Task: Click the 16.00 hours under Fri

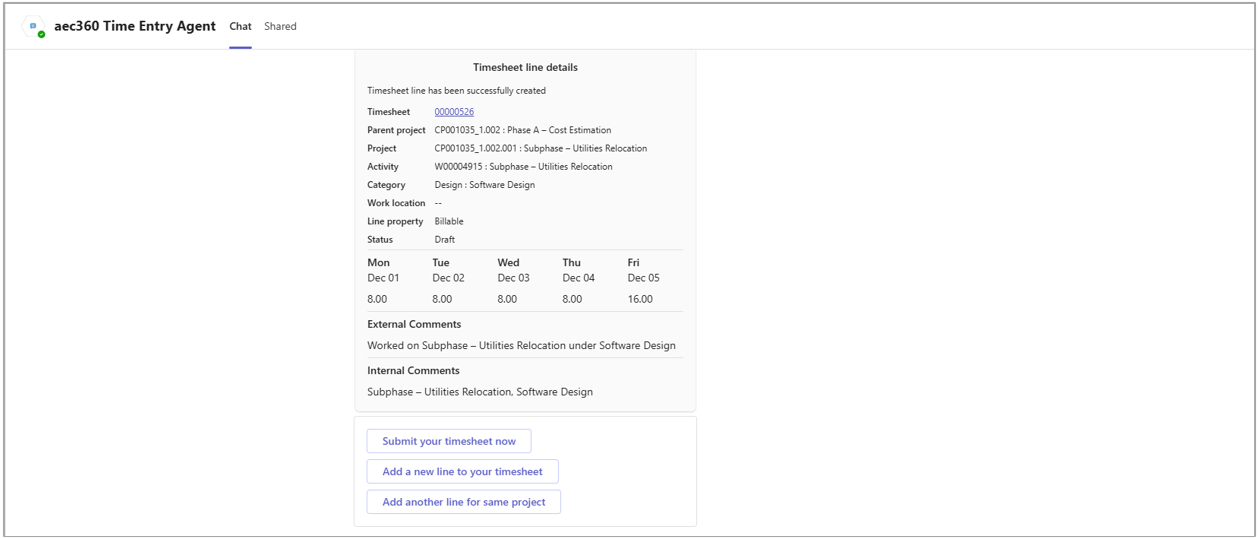Action: [640, 299]
